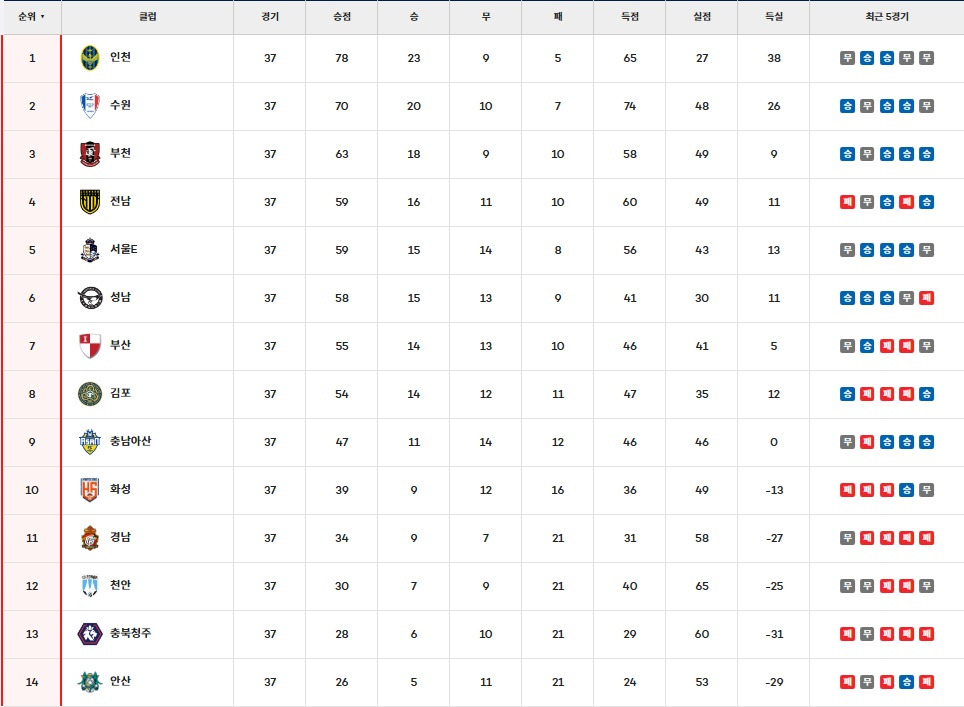
Task: Open the 천안 club name link
Action: tap(120, 585)
